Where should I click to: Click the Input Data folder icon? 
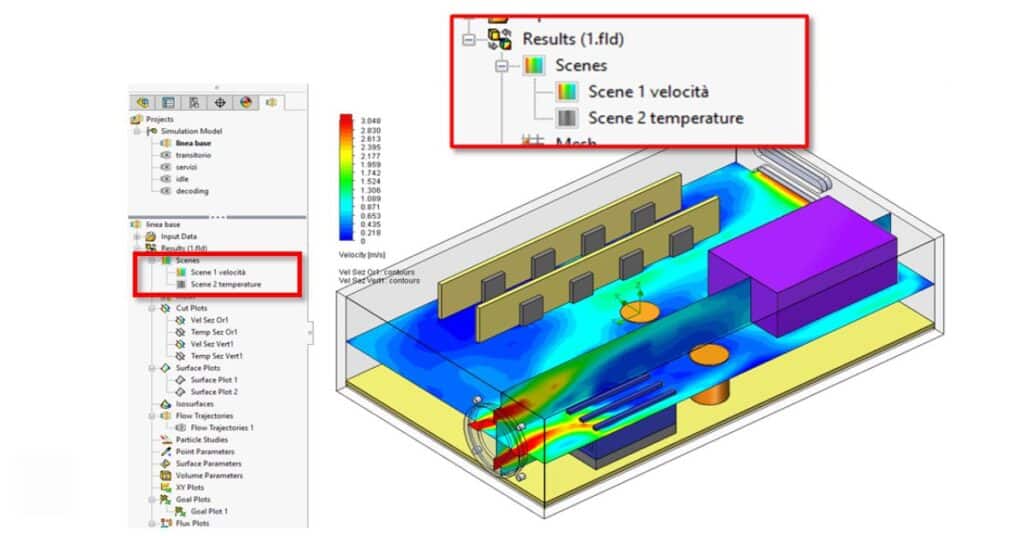tap(152, 236)
